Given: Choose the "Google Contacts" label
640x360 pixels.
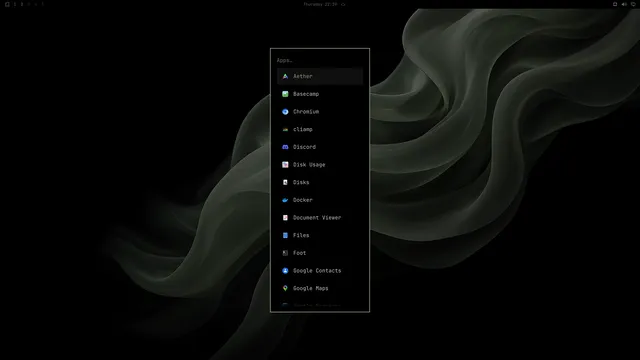Looking at the screenshot, I should pos(317,271).
